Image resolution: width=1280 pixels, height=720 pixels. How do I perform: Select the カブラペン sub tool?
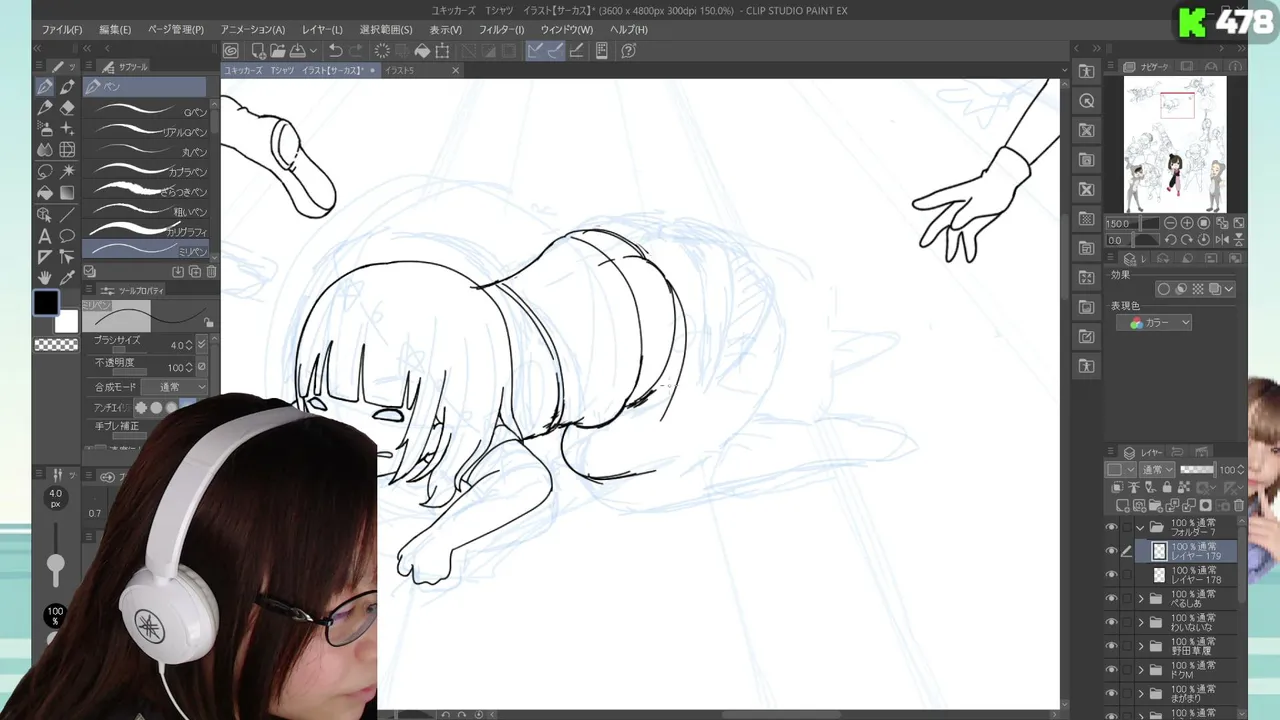[x=146, y=172]
